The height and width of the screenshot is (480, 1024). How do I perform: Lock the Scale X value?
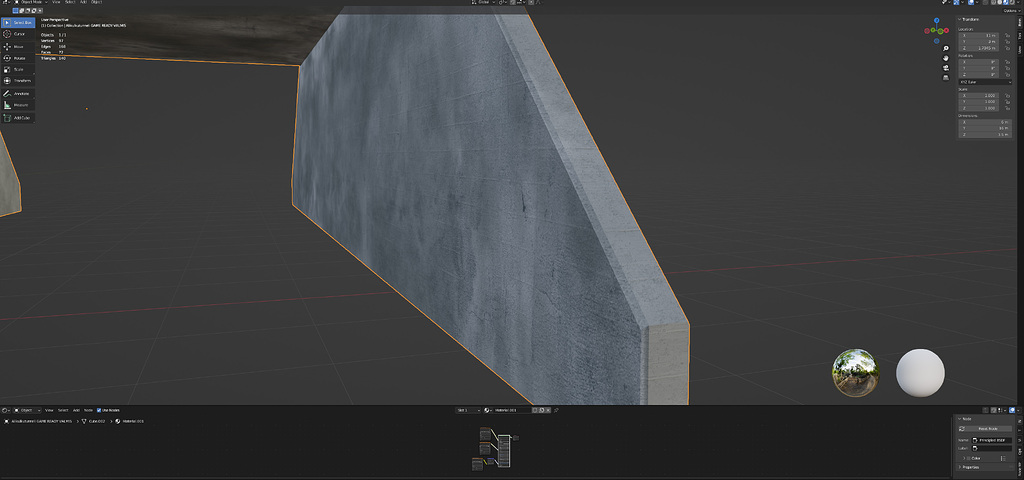click(x=1008, y=95)
